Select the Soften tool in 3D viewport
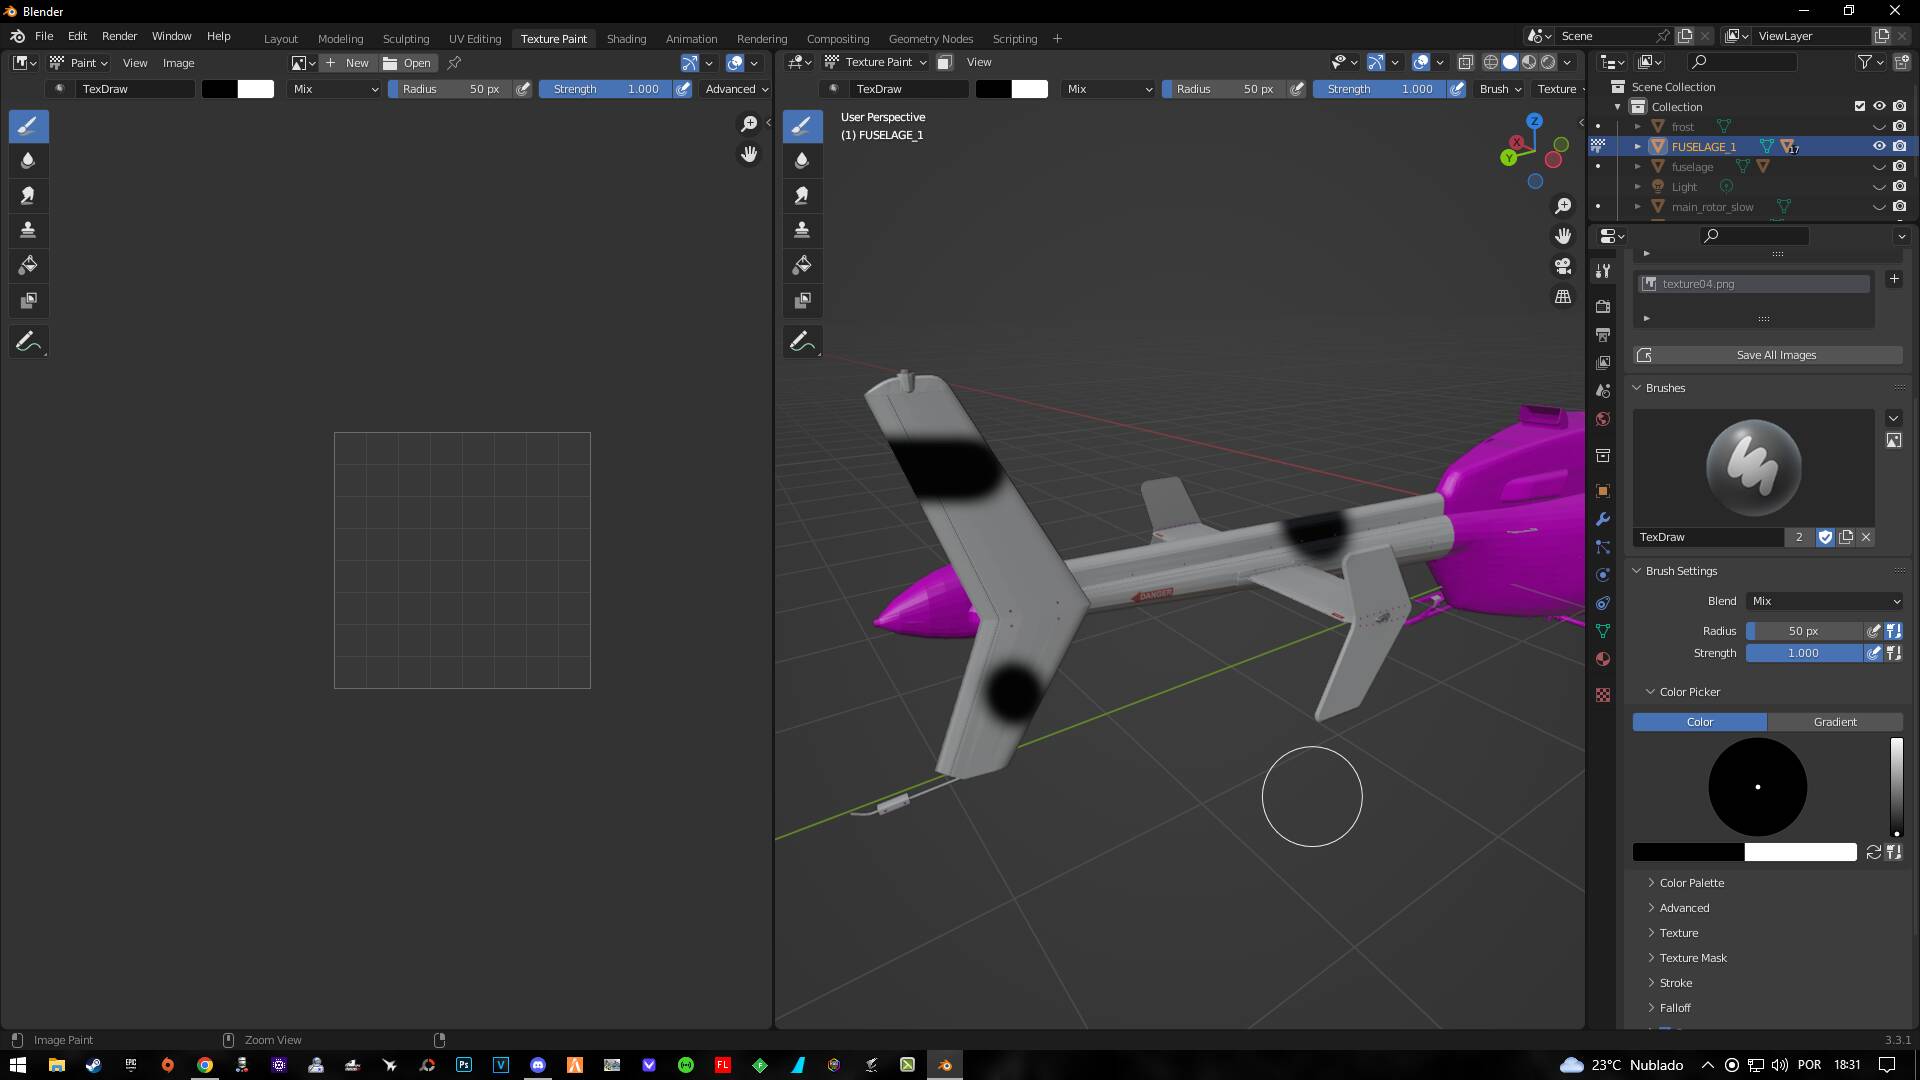Viewport: 1920px width, 1080px height. [x=802, y=161]
